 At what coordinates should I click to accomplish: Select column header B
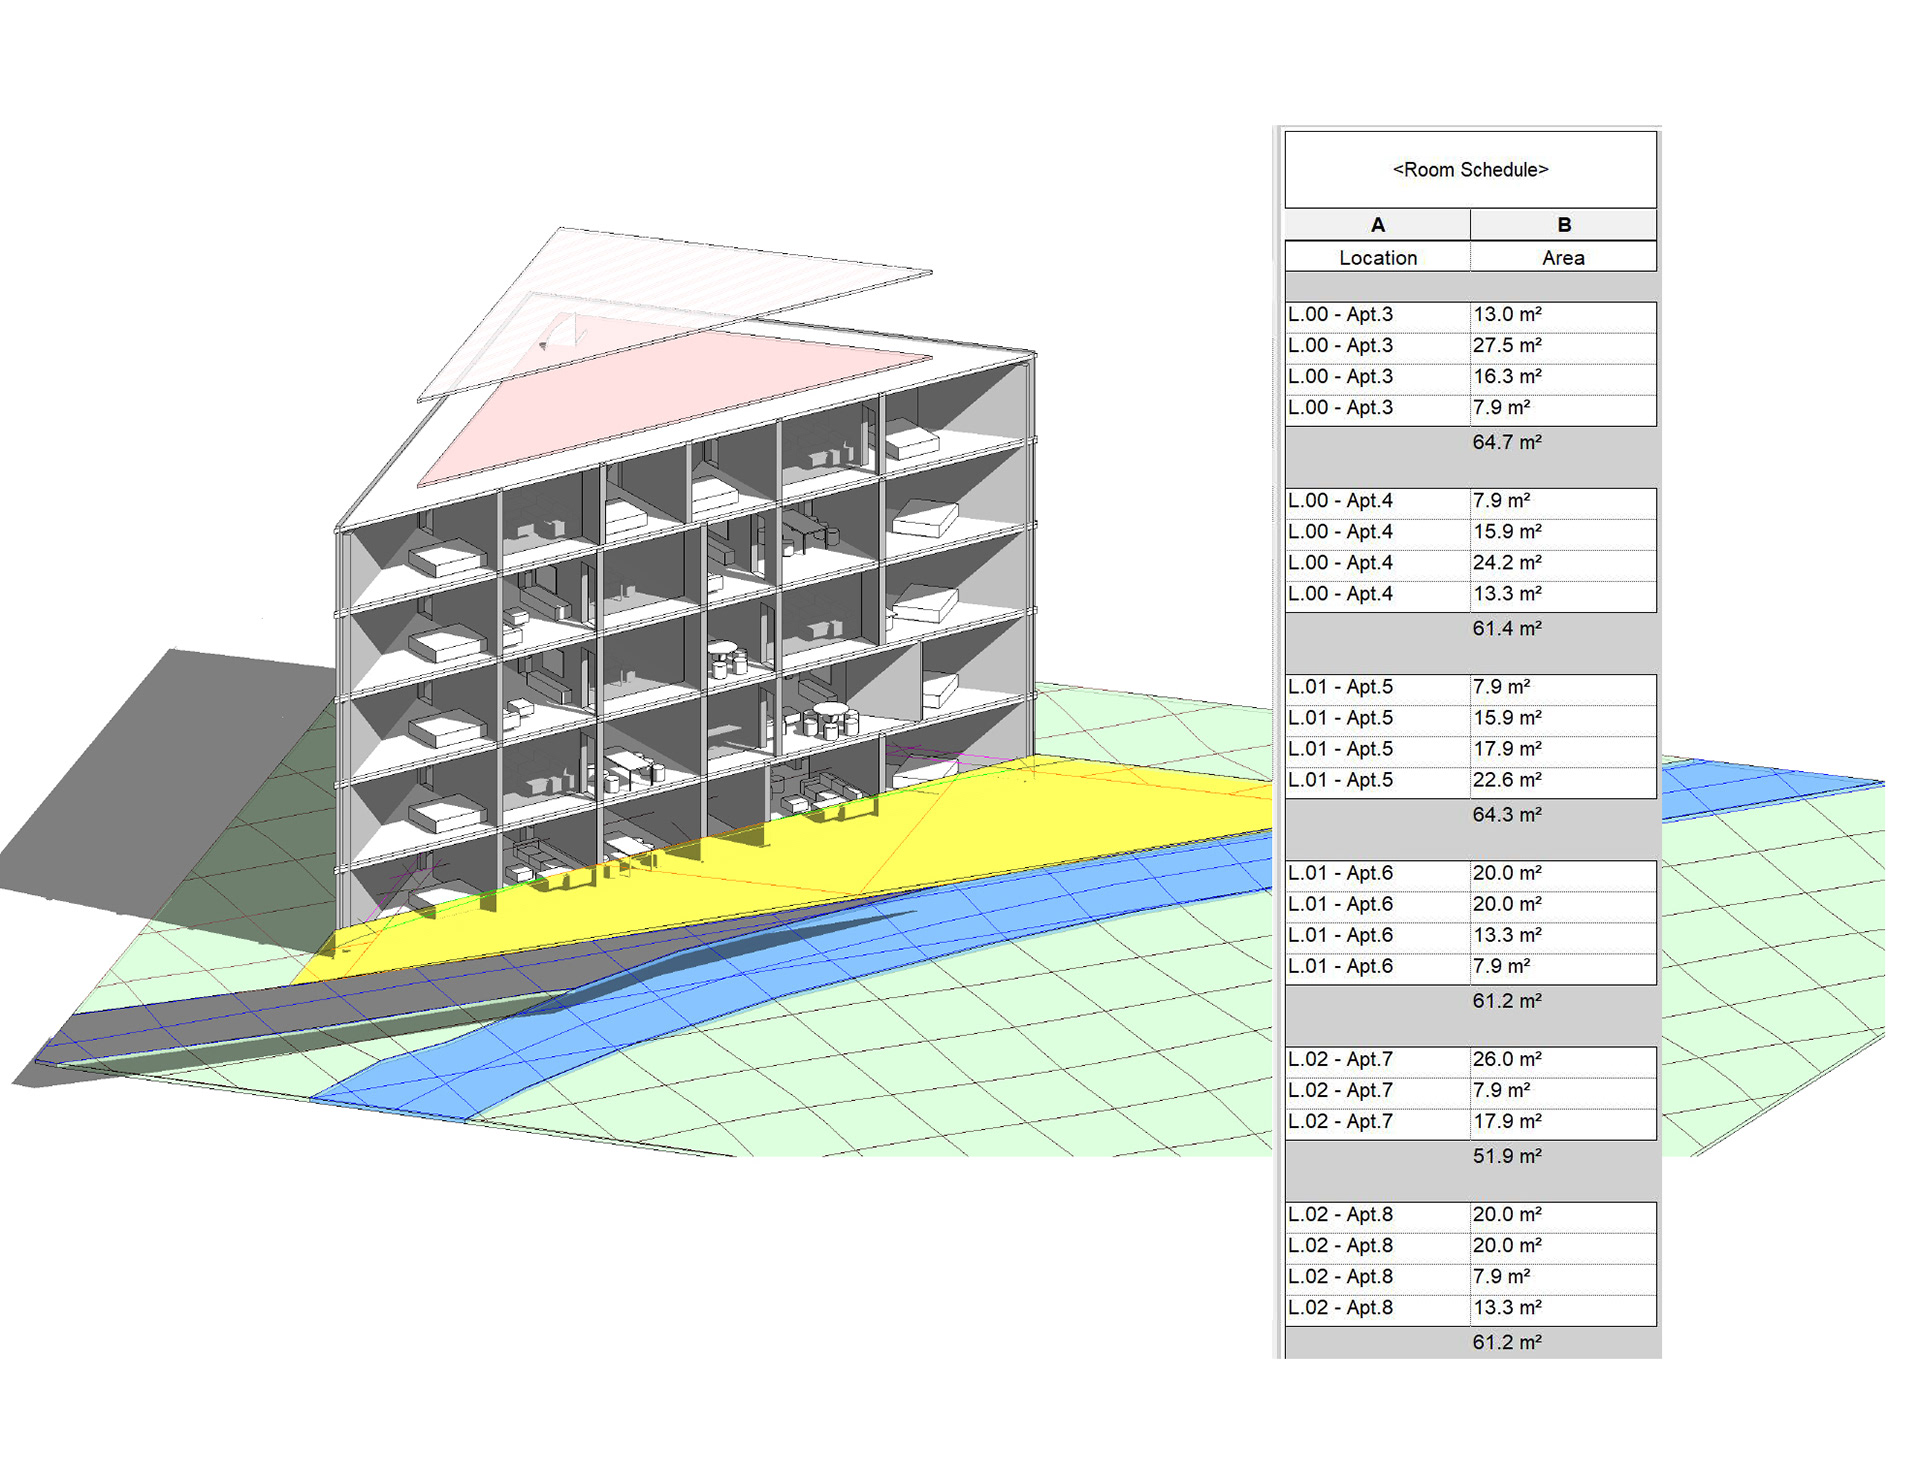1563,225
